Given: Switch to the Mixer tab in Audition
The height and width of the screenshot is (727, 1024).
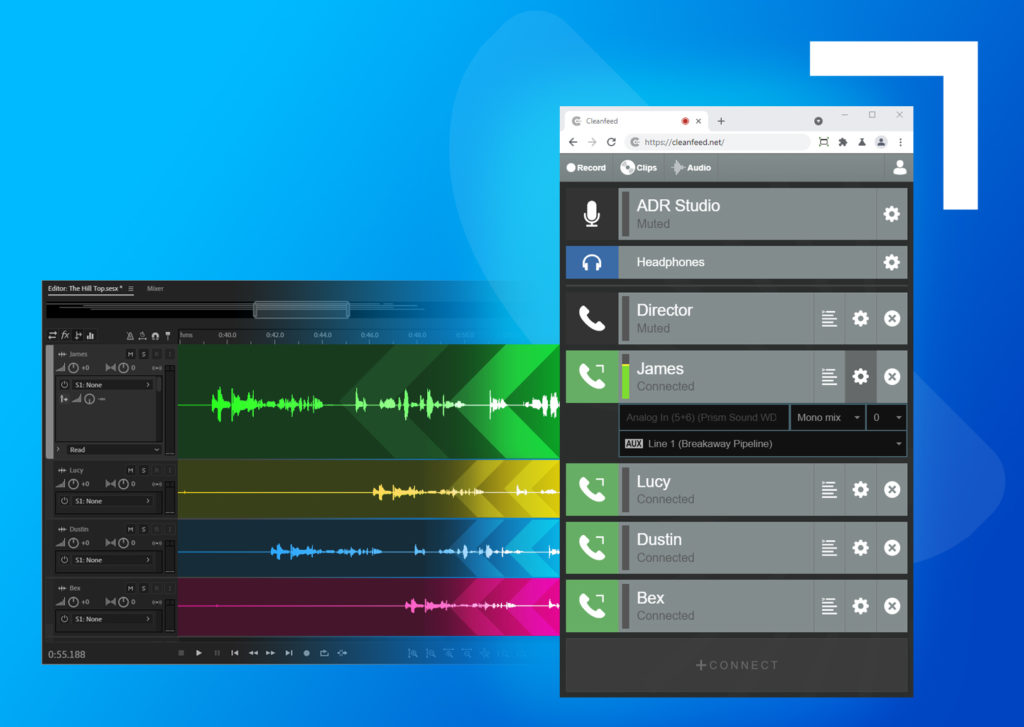Looking at the screenshot, I should coord(155,289).
